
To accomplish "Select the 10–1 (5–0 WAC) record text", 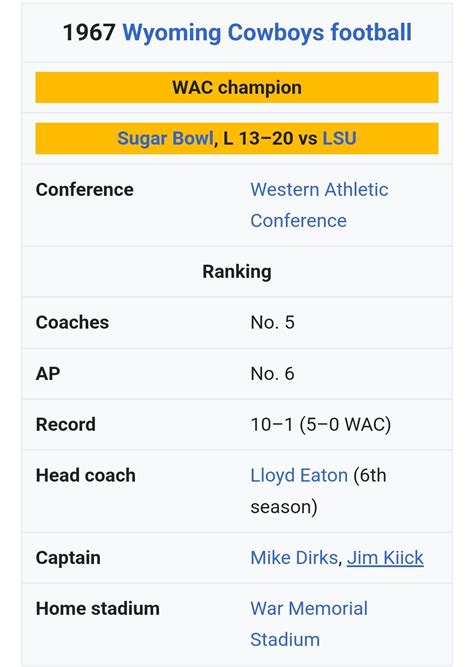I will tap(320, 425).
